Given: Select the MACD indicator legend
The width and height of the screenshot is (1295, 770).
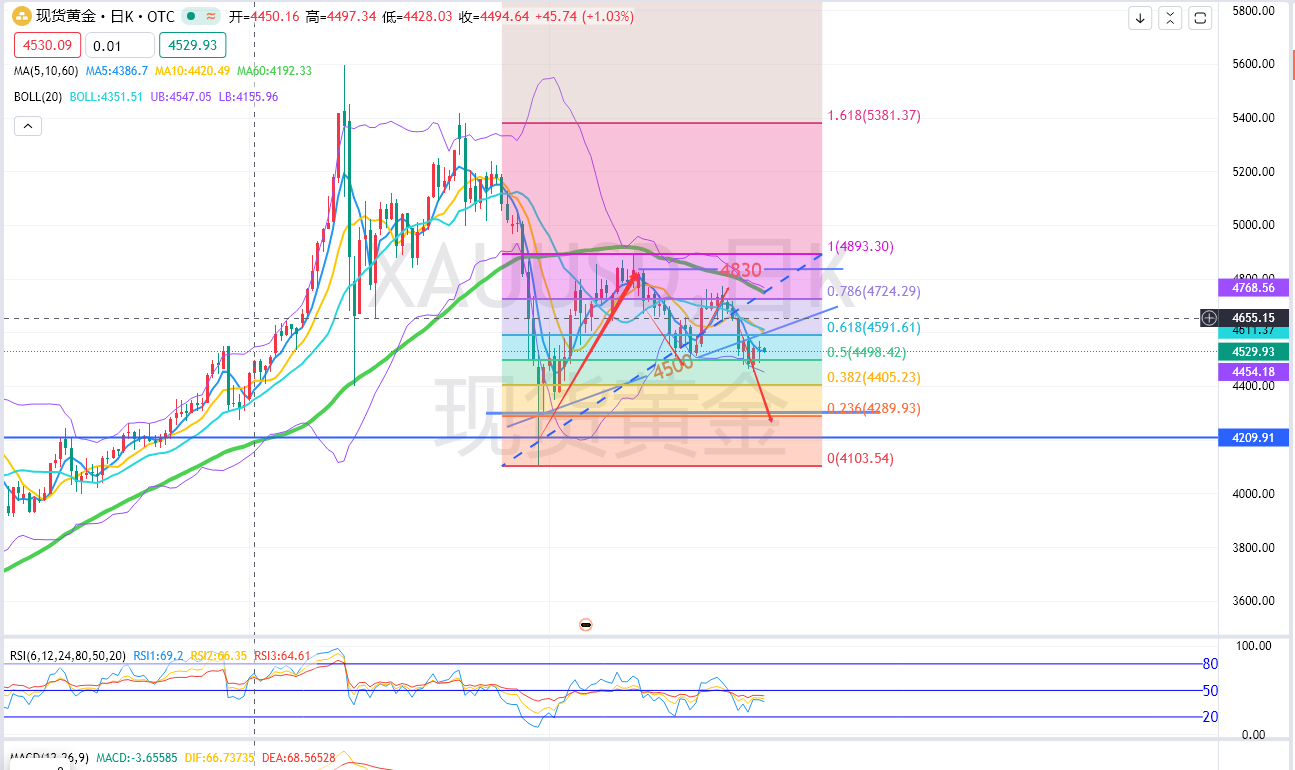Looking at the screenshot, I should [51, 759].
